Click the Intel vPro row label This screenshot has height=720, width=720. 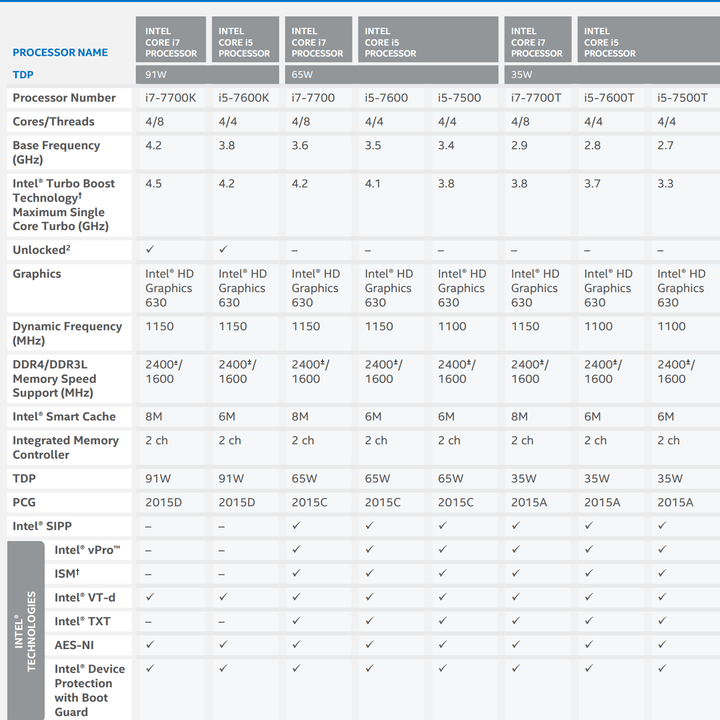(87, 550)
